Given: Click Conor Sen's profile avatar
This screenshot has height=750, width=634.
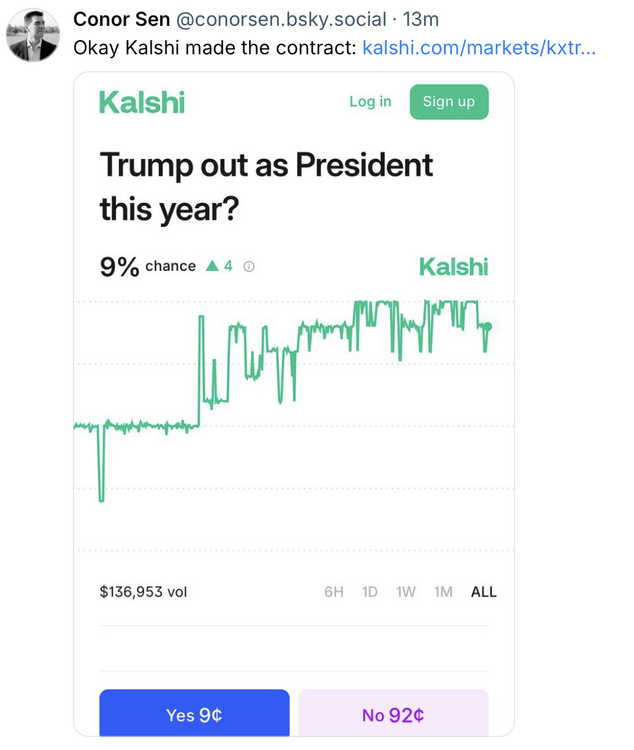Looking at the screenshot, I should coord(32,35).
